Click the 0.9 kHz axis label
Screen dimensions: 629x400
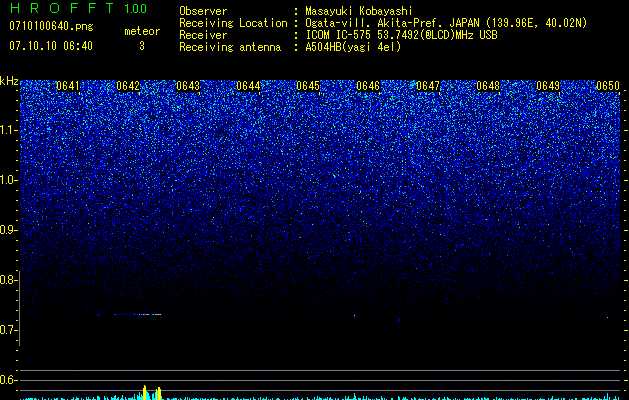(x=8, y=230)
